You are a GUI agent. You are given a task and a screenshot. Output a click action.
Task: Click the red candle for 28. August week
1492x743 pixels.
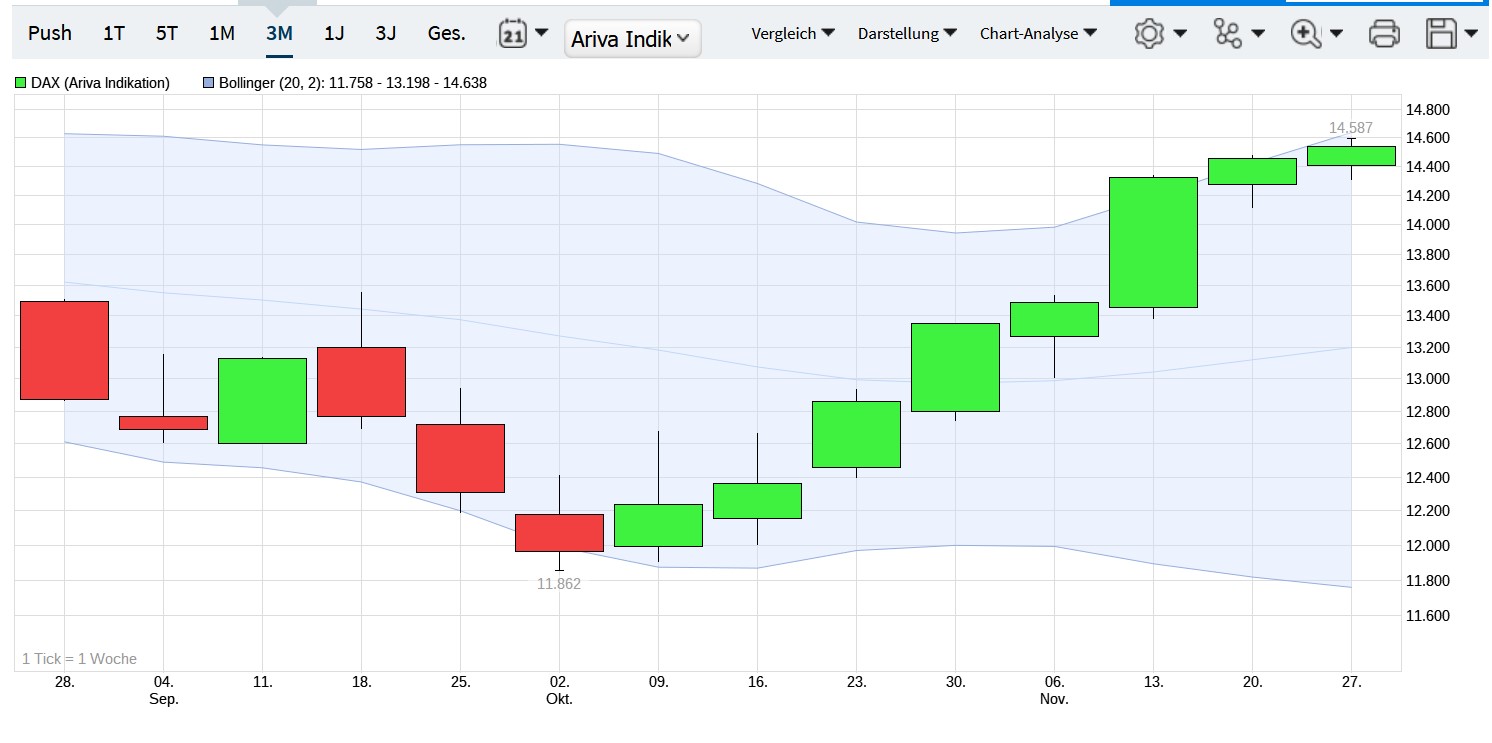(x=64, y=350)
